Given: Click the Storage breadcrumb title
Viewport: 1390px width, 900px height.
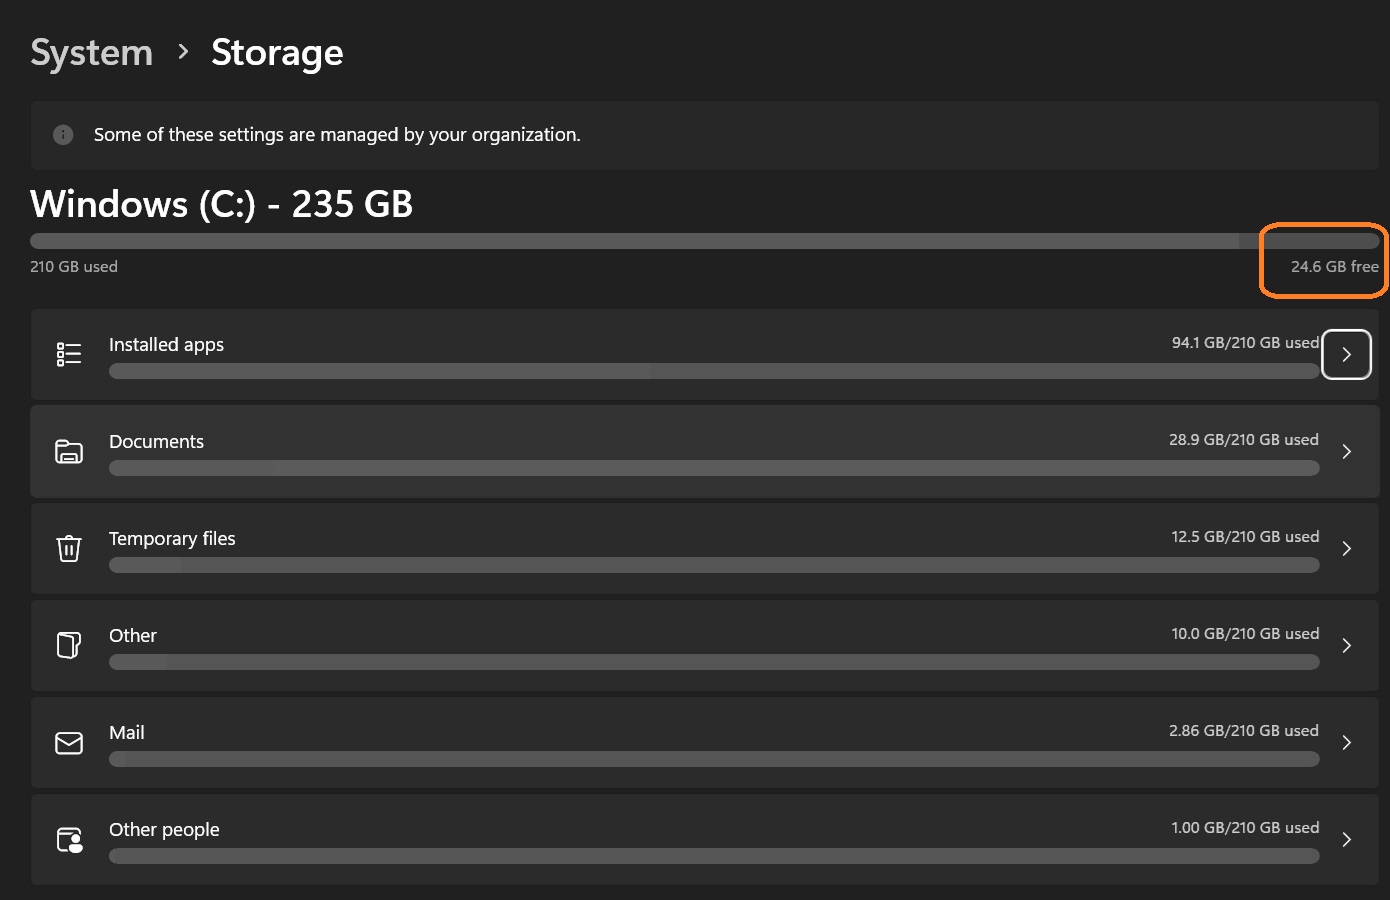Looking at the screenshot, I should pyautogui.click(x=277, y=52).
